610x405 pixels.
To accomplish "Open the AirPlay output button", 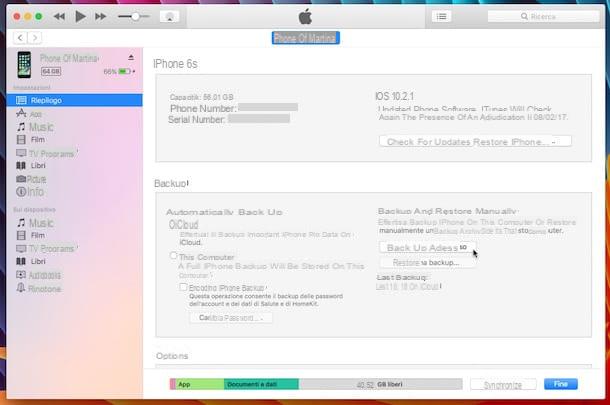I will 170,17.
